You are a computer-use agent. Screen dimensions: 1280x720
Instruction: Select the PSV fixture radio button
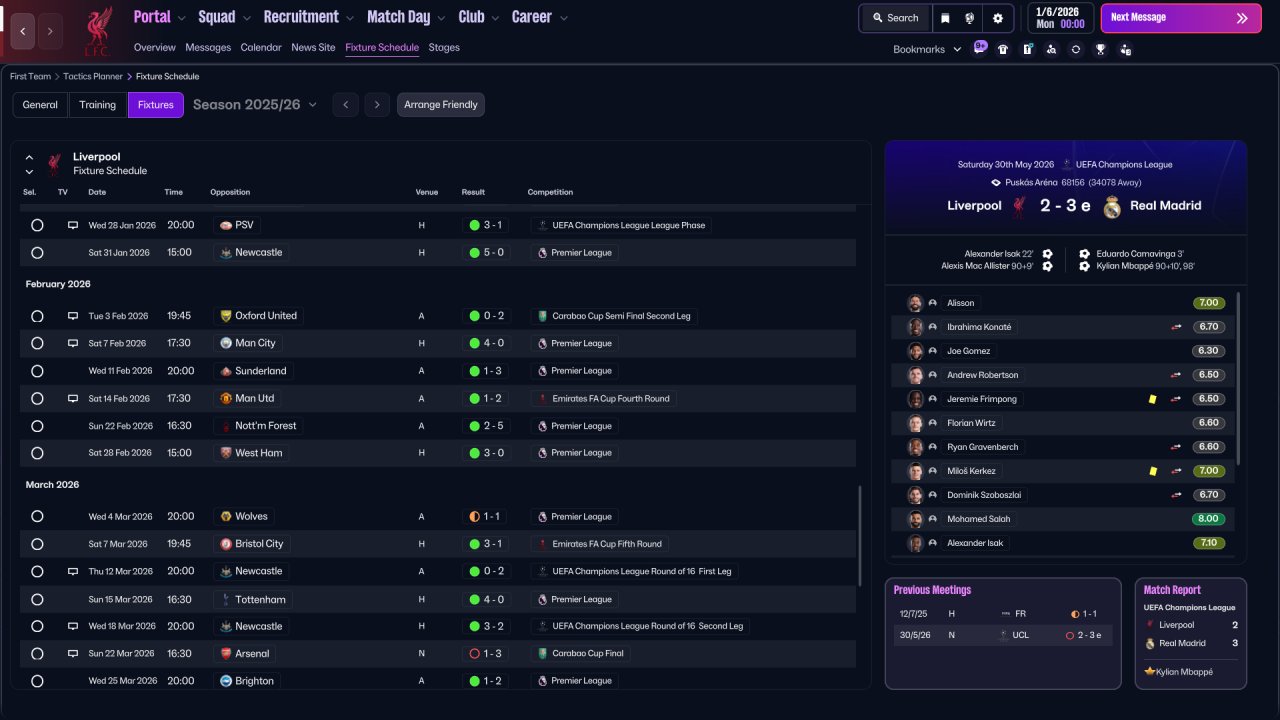click(37, 225)
